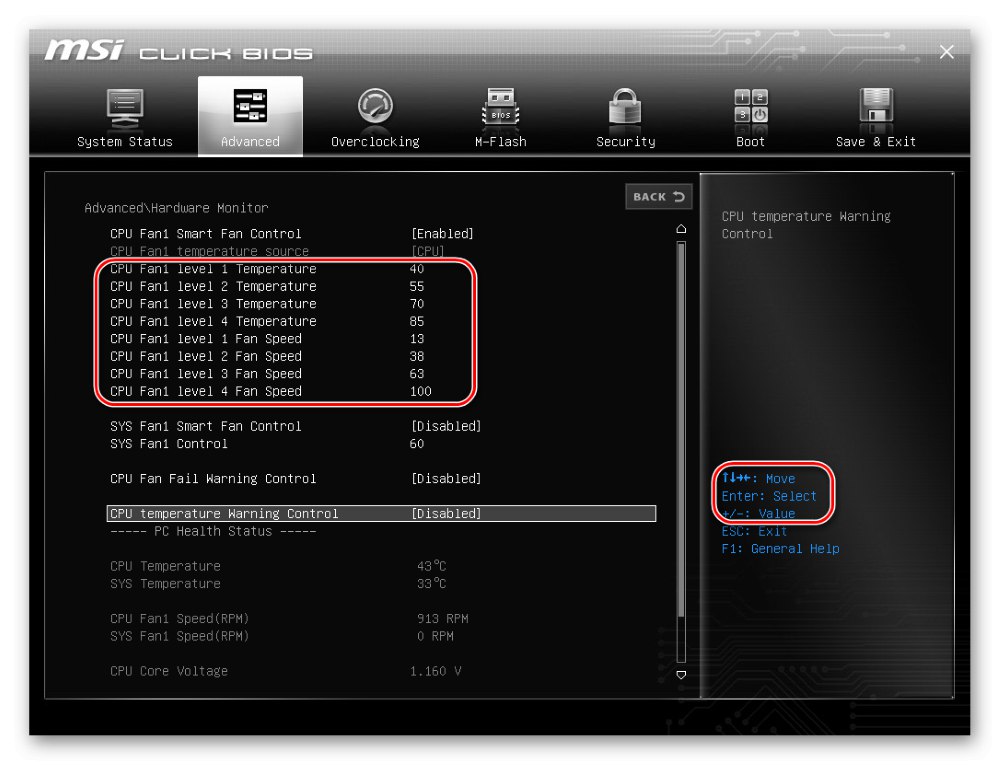Click the BACK button
The height and width of the screenshot is (765, 1000).
(x=658, y=197)
